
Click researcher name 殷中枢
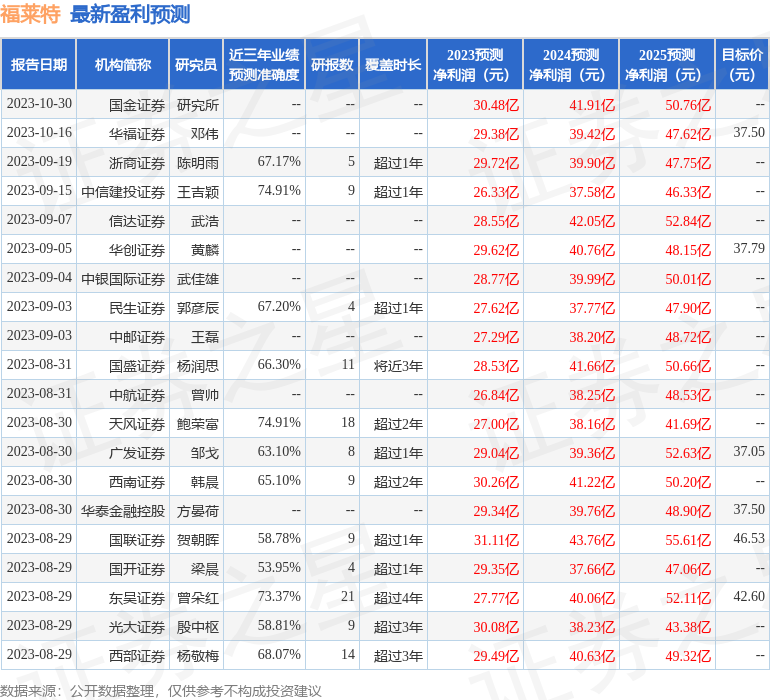(x=198, y=627)
